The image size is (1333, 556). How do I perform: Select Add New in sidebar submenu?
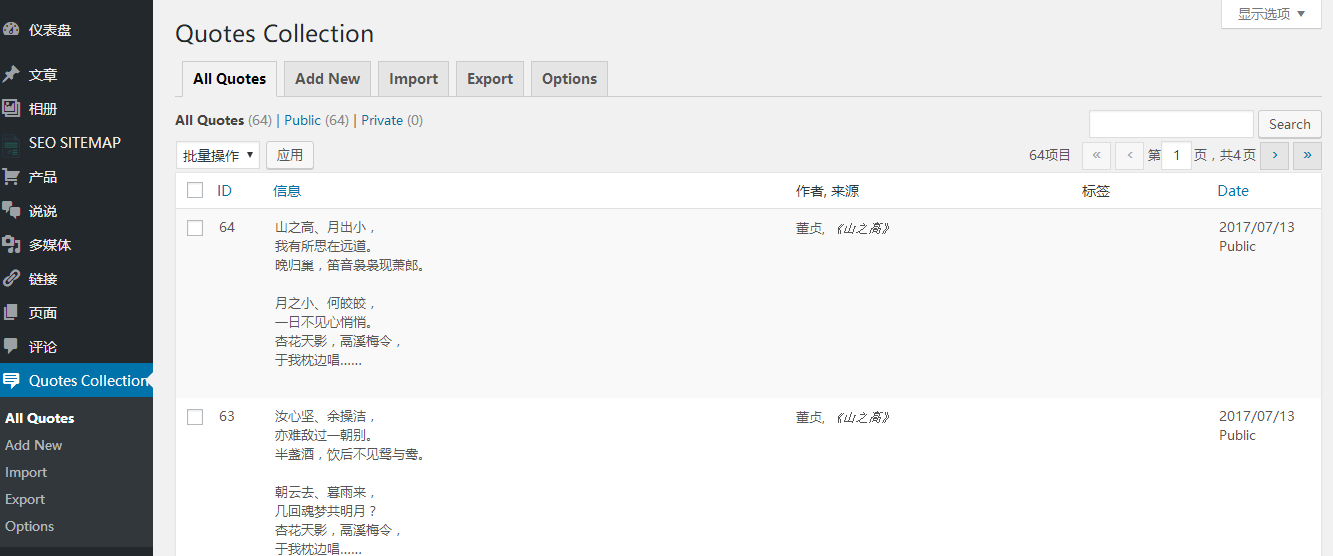click(34, 445)
